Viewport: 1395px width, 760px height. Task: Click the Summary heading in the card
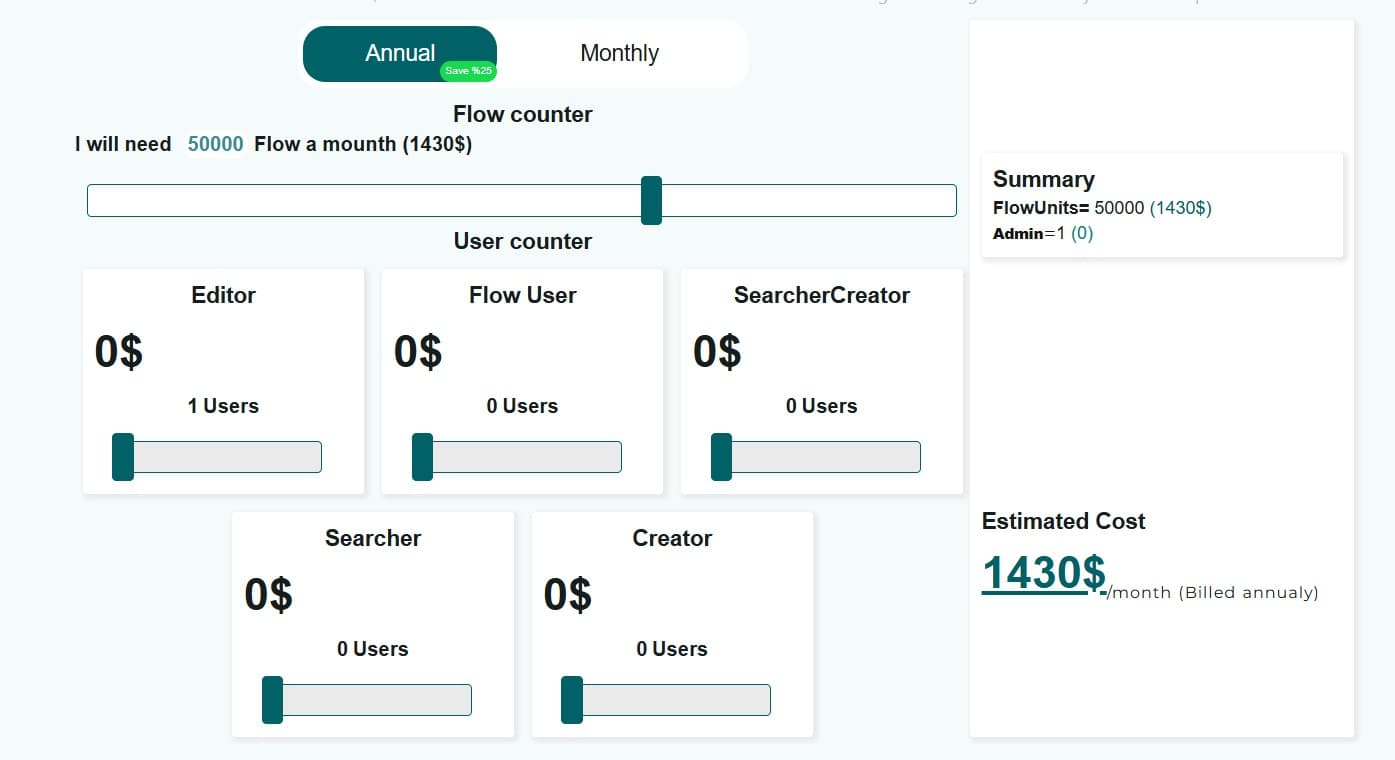[x=1043, y=179]
